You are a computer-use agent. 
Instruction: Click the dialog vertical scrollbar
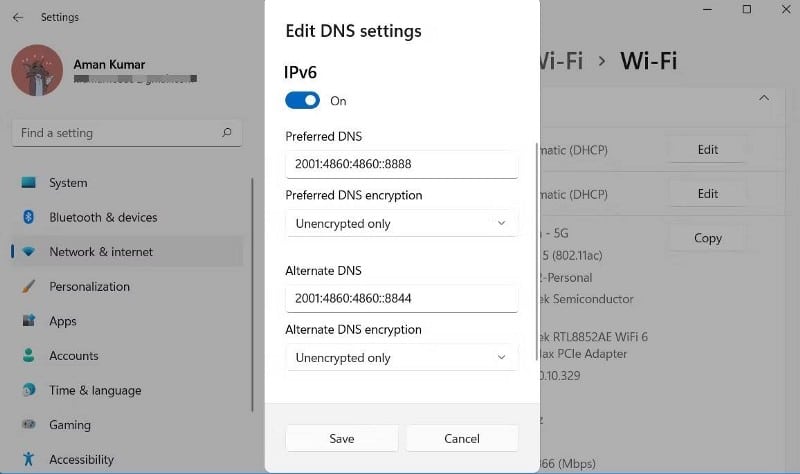(x=536, y=252)
